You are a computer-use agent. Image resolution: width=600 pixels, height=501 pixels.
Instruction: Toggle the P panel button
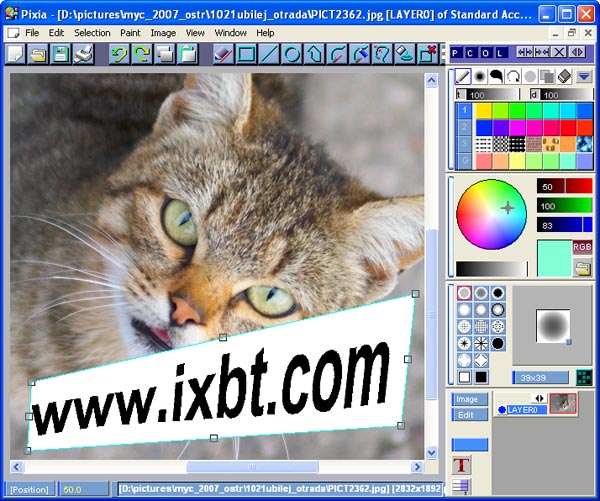click(456, 53)
